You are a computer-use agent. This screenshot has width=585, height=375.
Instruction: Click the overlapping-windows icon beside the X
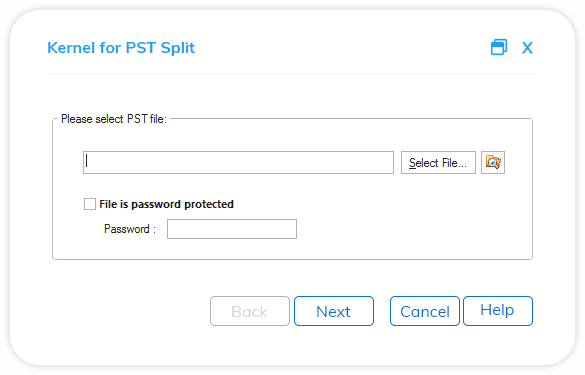pos(499,47)
